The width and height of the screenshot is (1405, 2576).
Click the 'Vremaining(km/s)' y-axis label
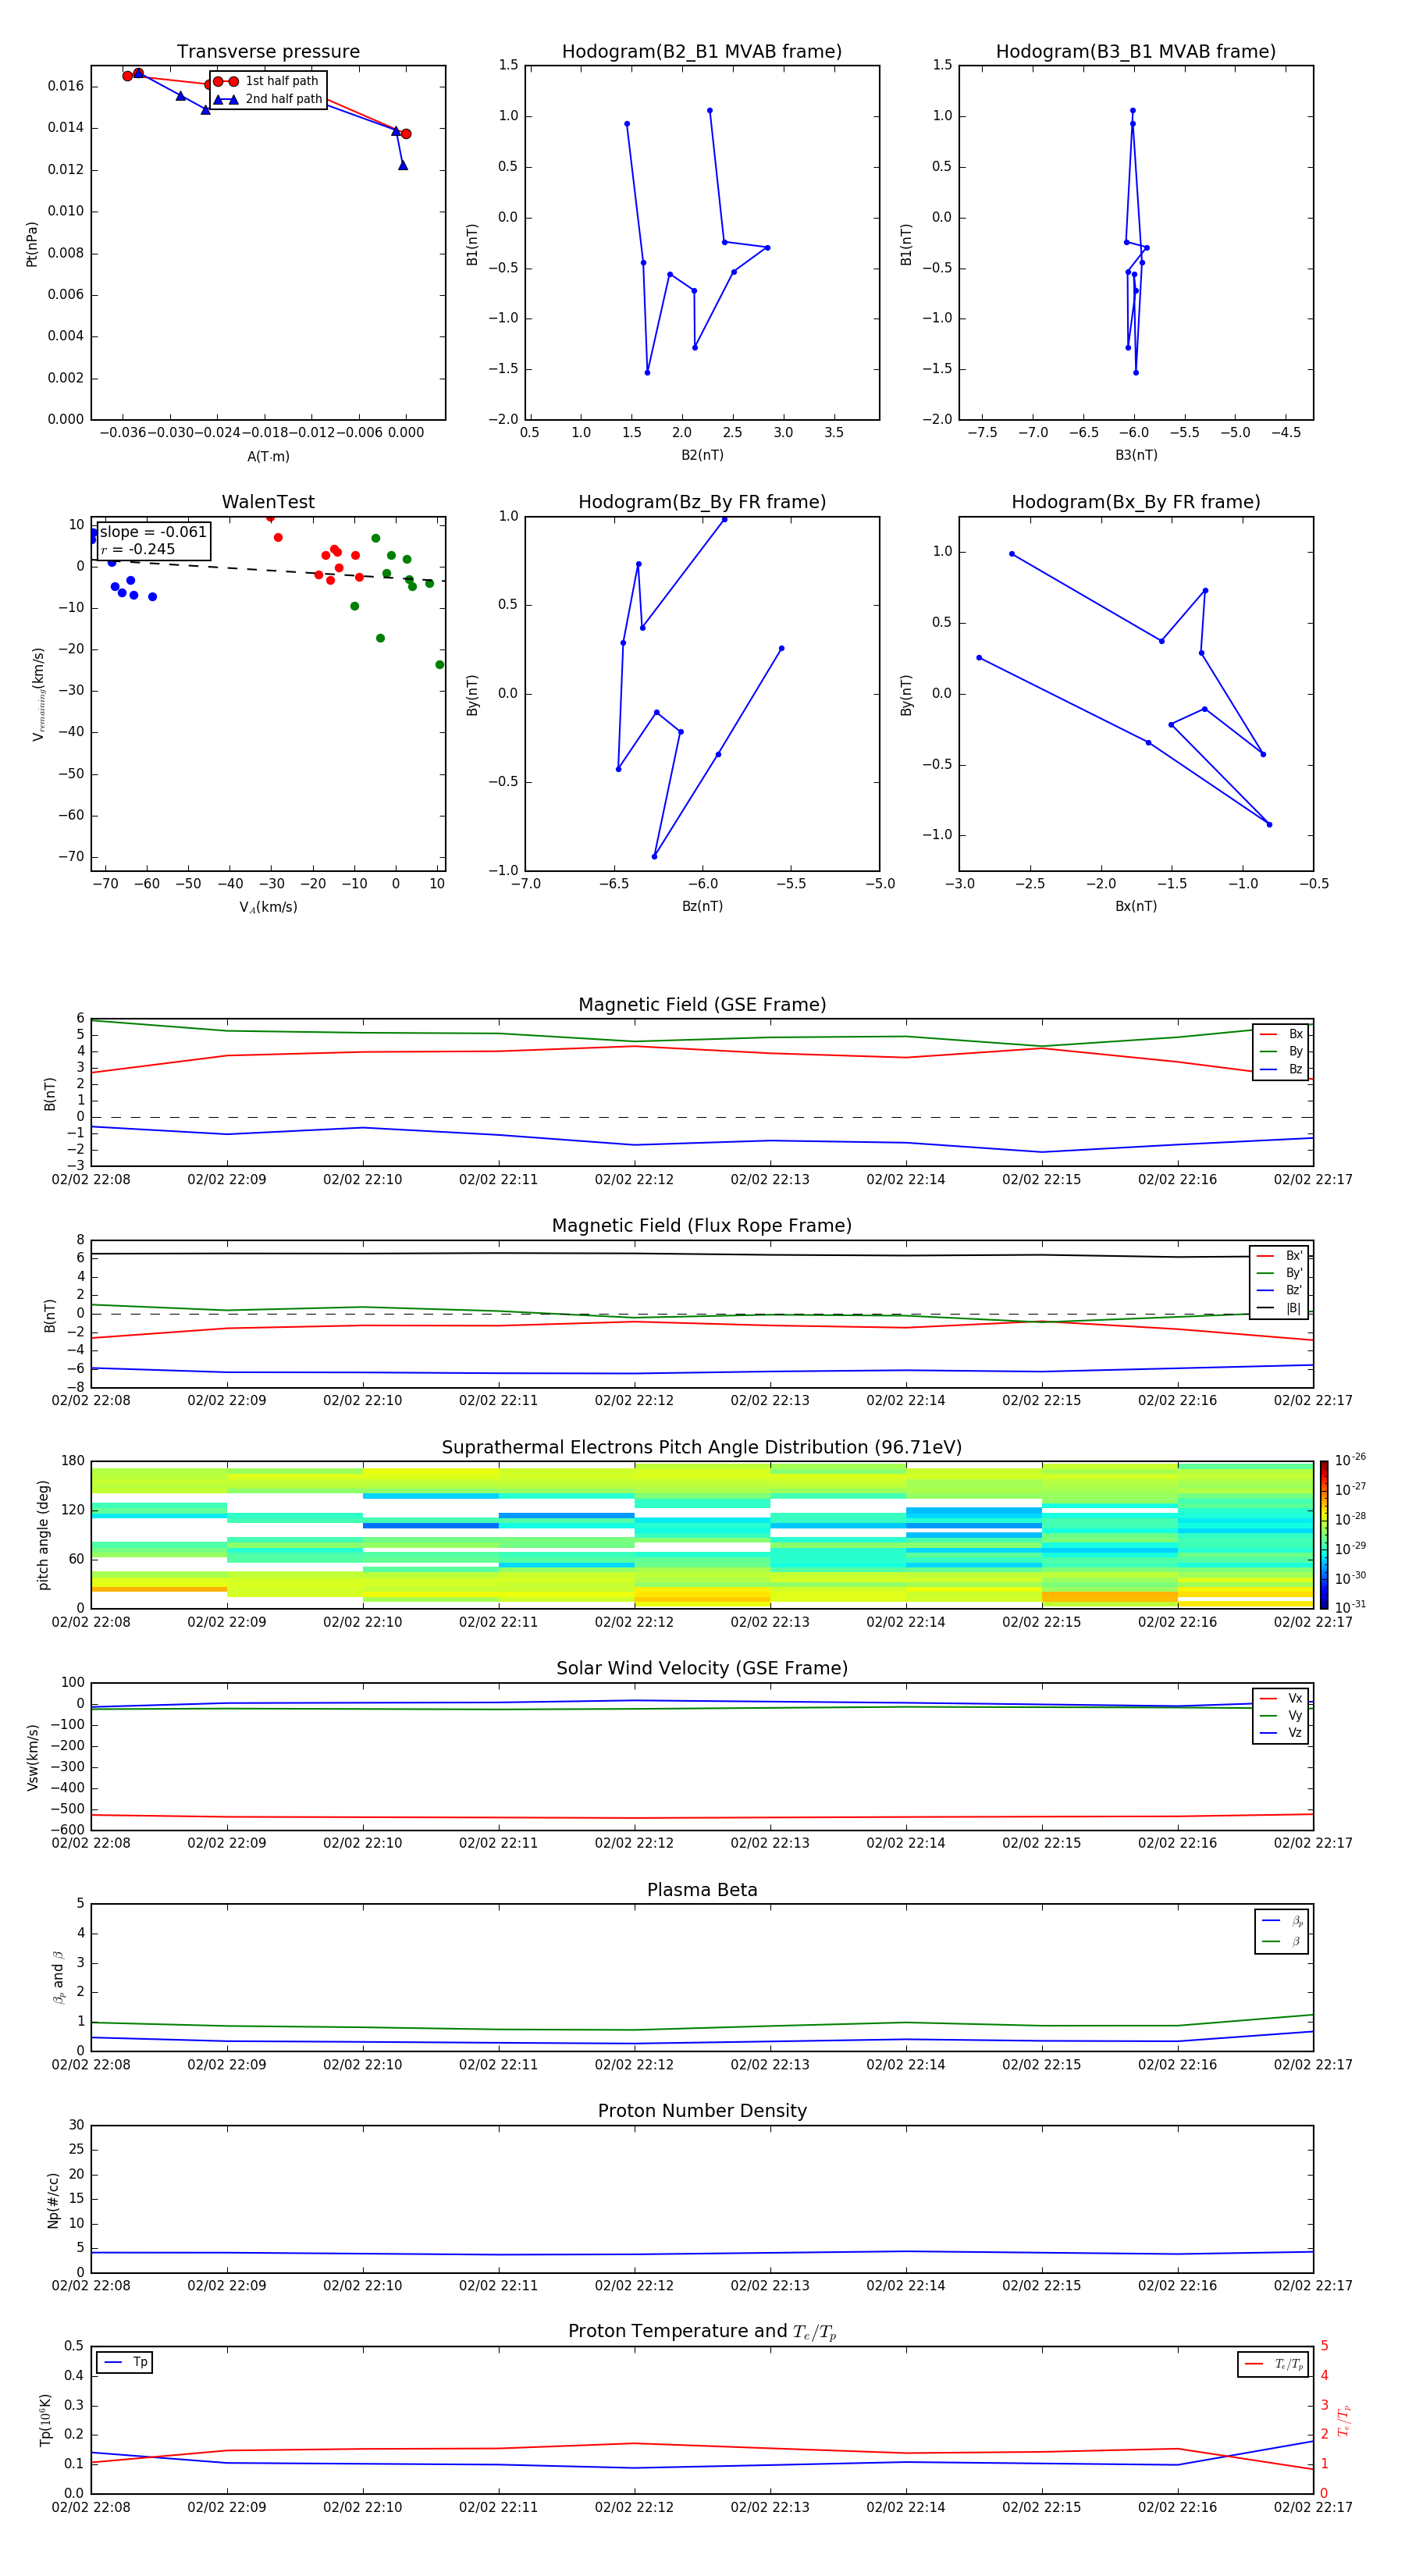coord(38,694)
